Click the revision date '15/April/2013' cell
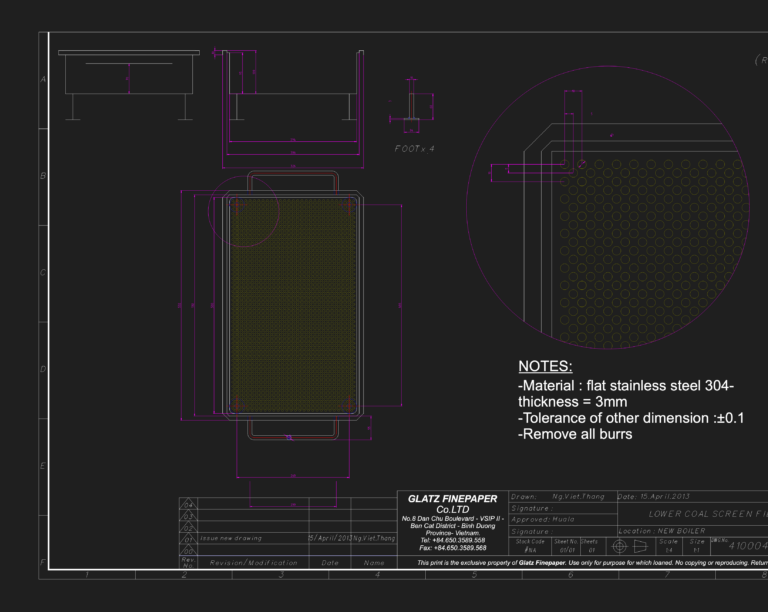 point(330,538)
